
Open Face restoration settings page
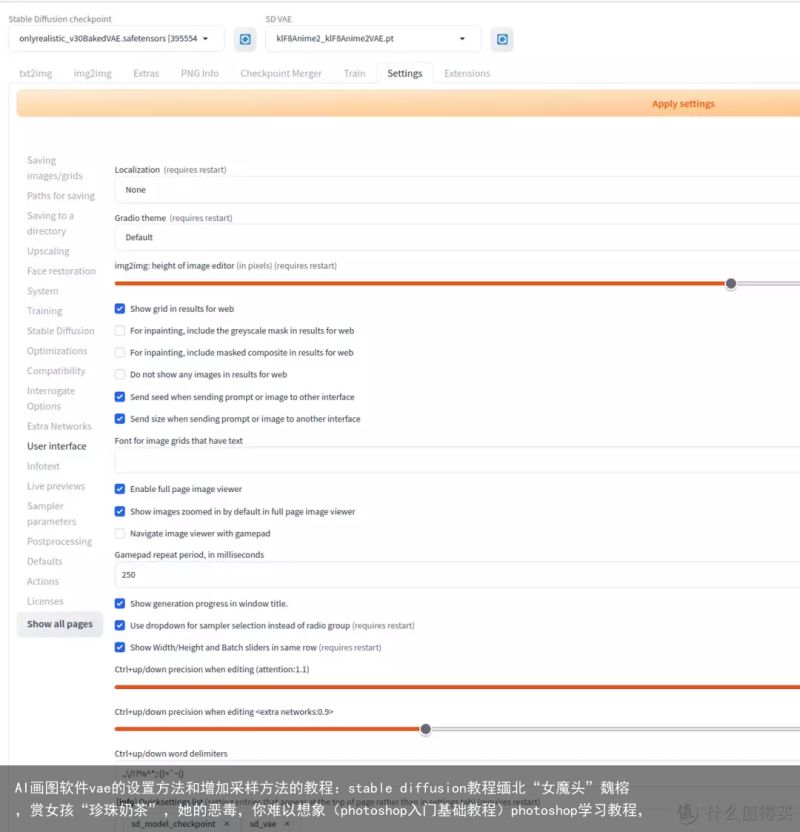[x=62, y=271]
